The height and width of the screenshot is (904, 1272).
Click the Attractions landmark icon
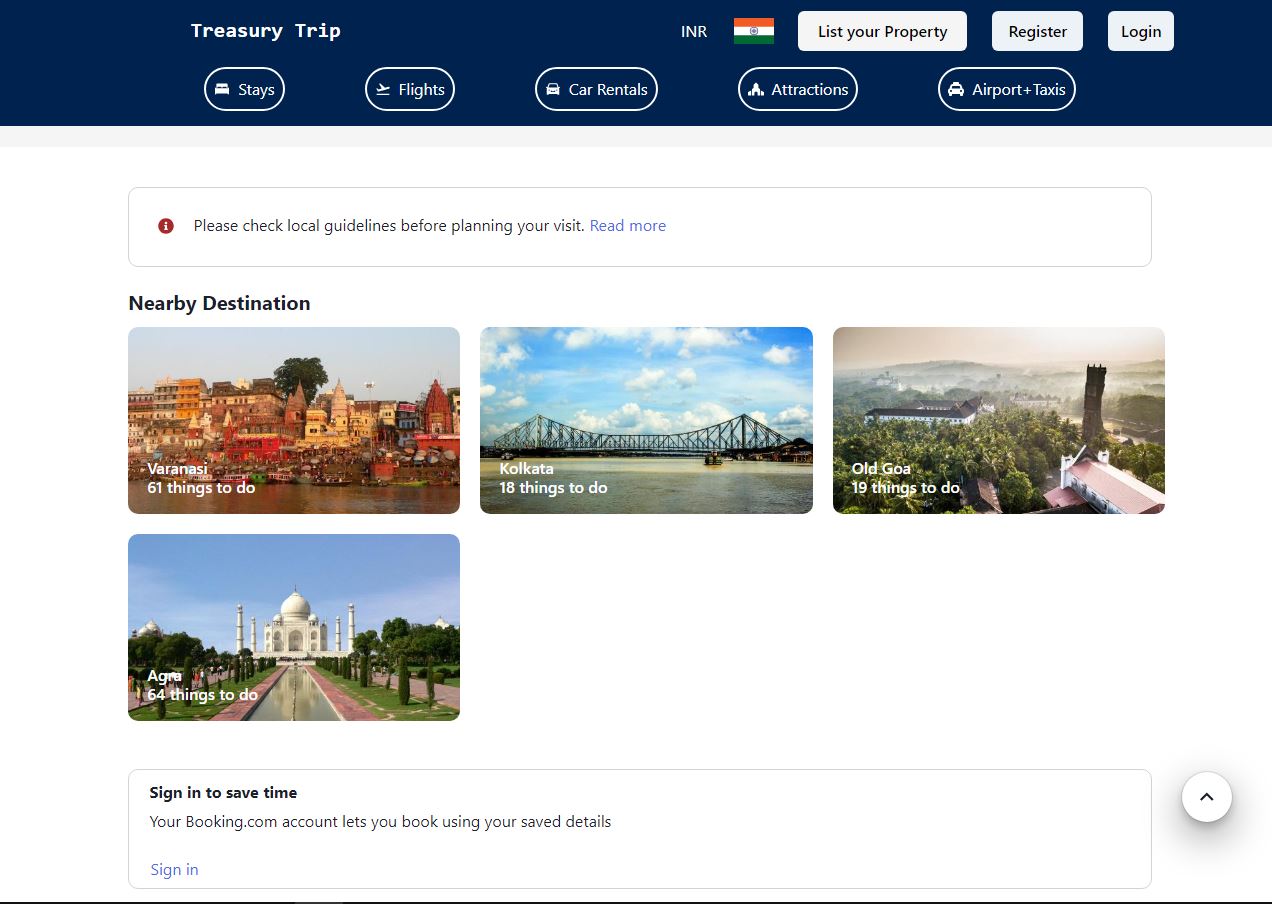point(756,89)
